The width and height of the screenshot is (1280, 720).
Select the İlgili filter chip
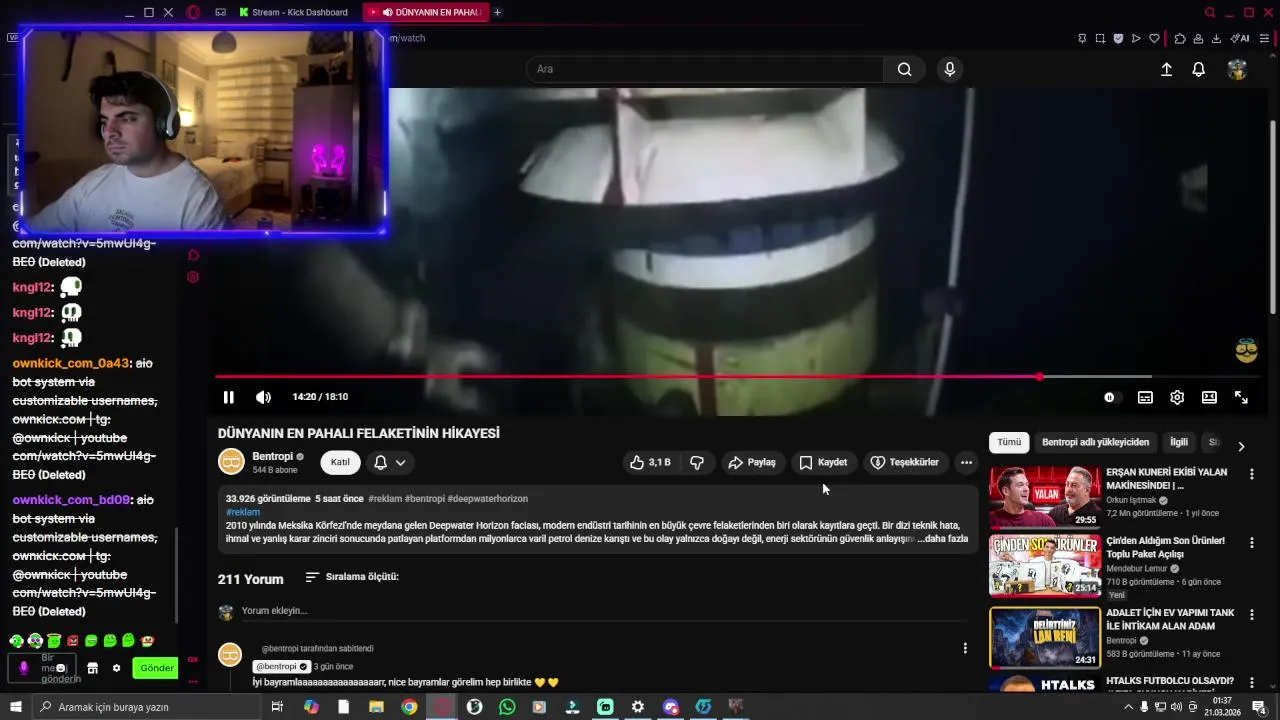click(x=1179, y=442)
